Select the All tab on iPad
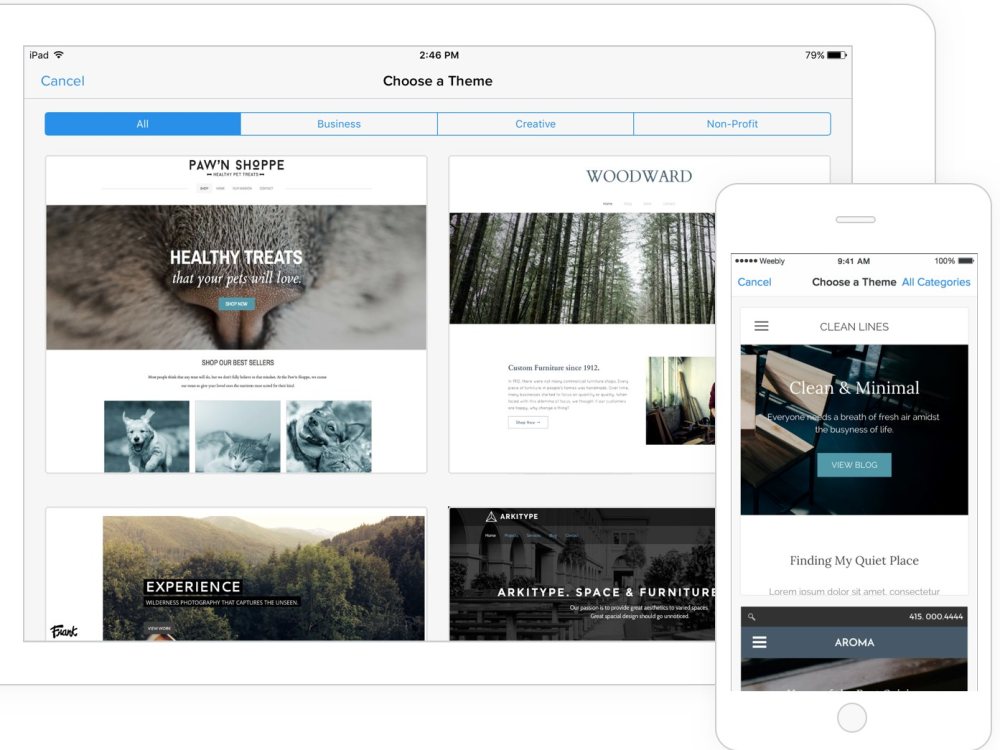The width and height of the screenshot is (1000, 750). (x=143, y=124)
